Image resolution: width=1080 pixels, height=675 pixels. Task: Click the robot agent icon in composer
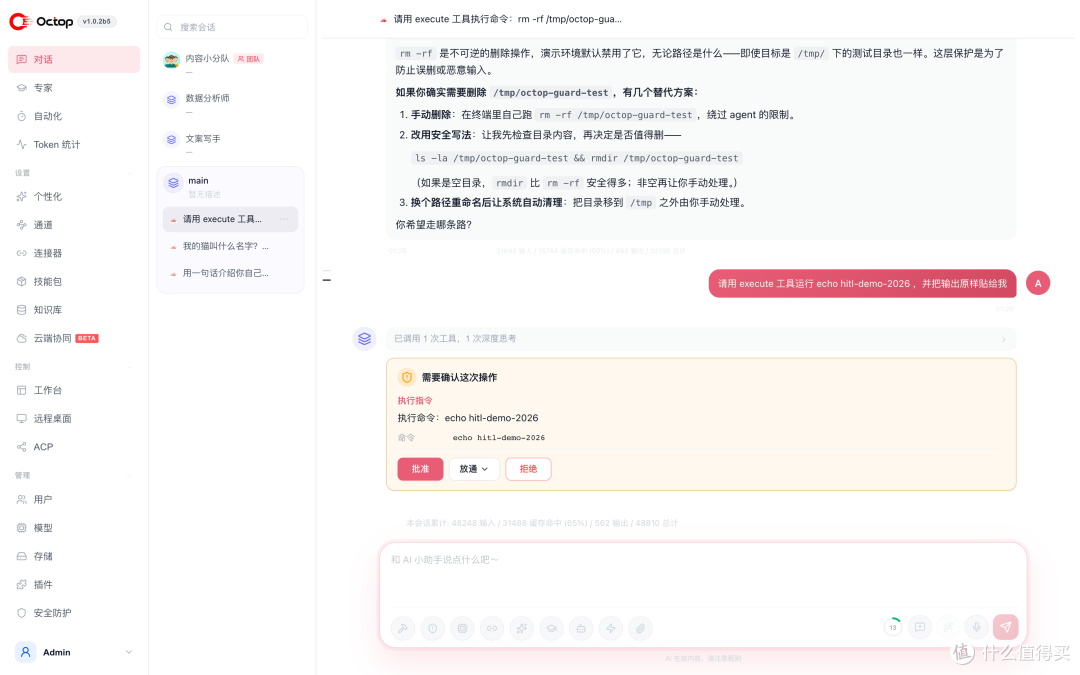(581, 628)
